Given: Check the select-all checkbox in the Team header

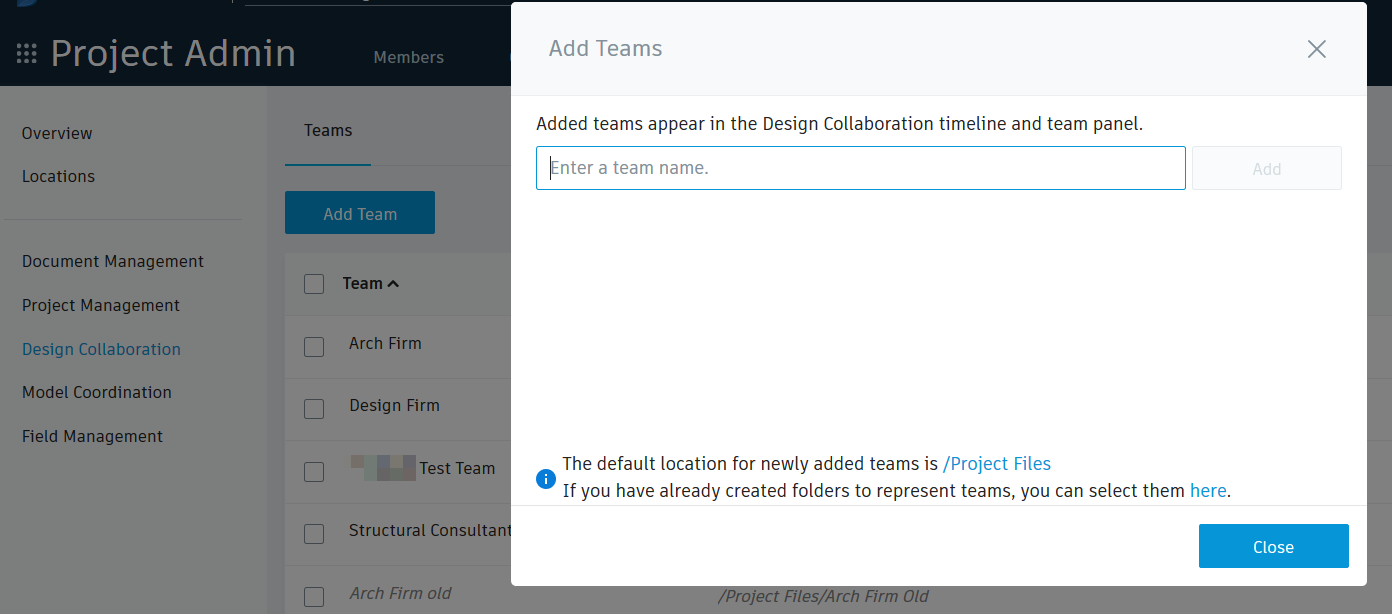Looking at the screenshot, I should pyautogui.click(x=314, y=284).
